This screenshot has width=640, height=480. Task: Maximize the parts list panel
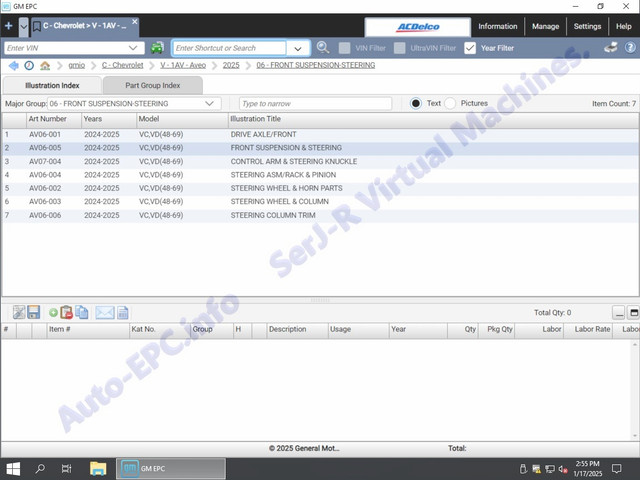633,313
